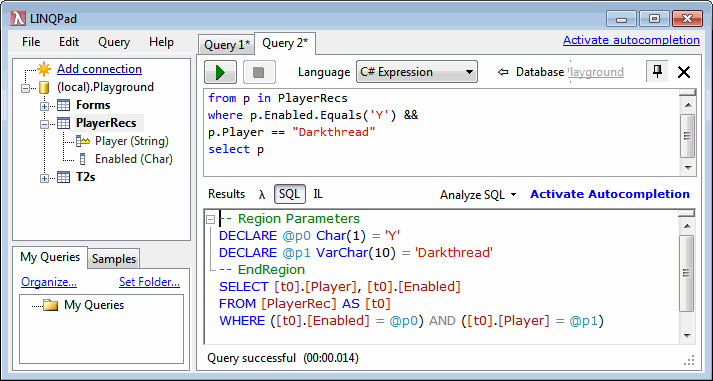This screenshot has width=713, height=381.
Task: Switch results view to SQL
Action: (290, 194)
